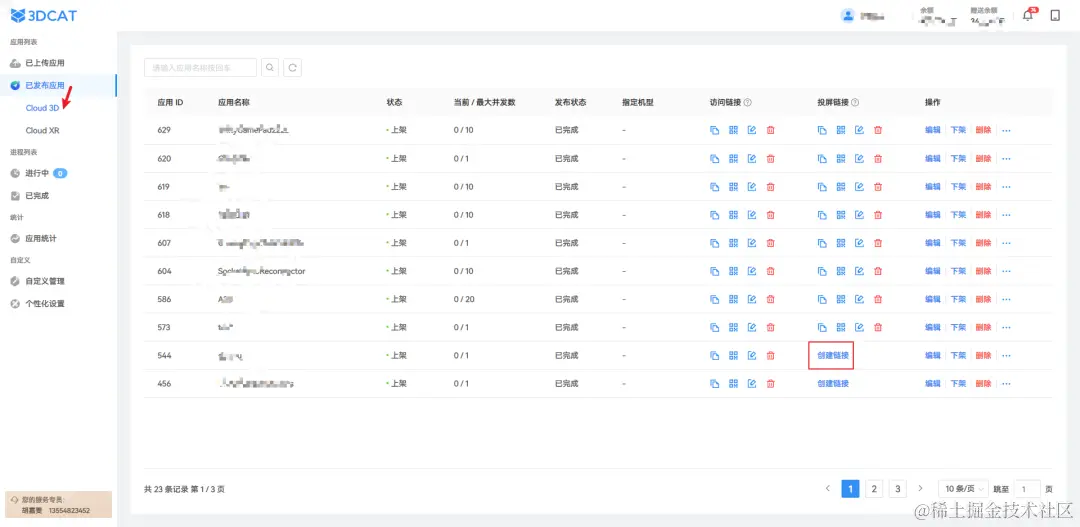Show cast link QR code for app 604
Screen dimensions: 1080x527
coord(841,271)
